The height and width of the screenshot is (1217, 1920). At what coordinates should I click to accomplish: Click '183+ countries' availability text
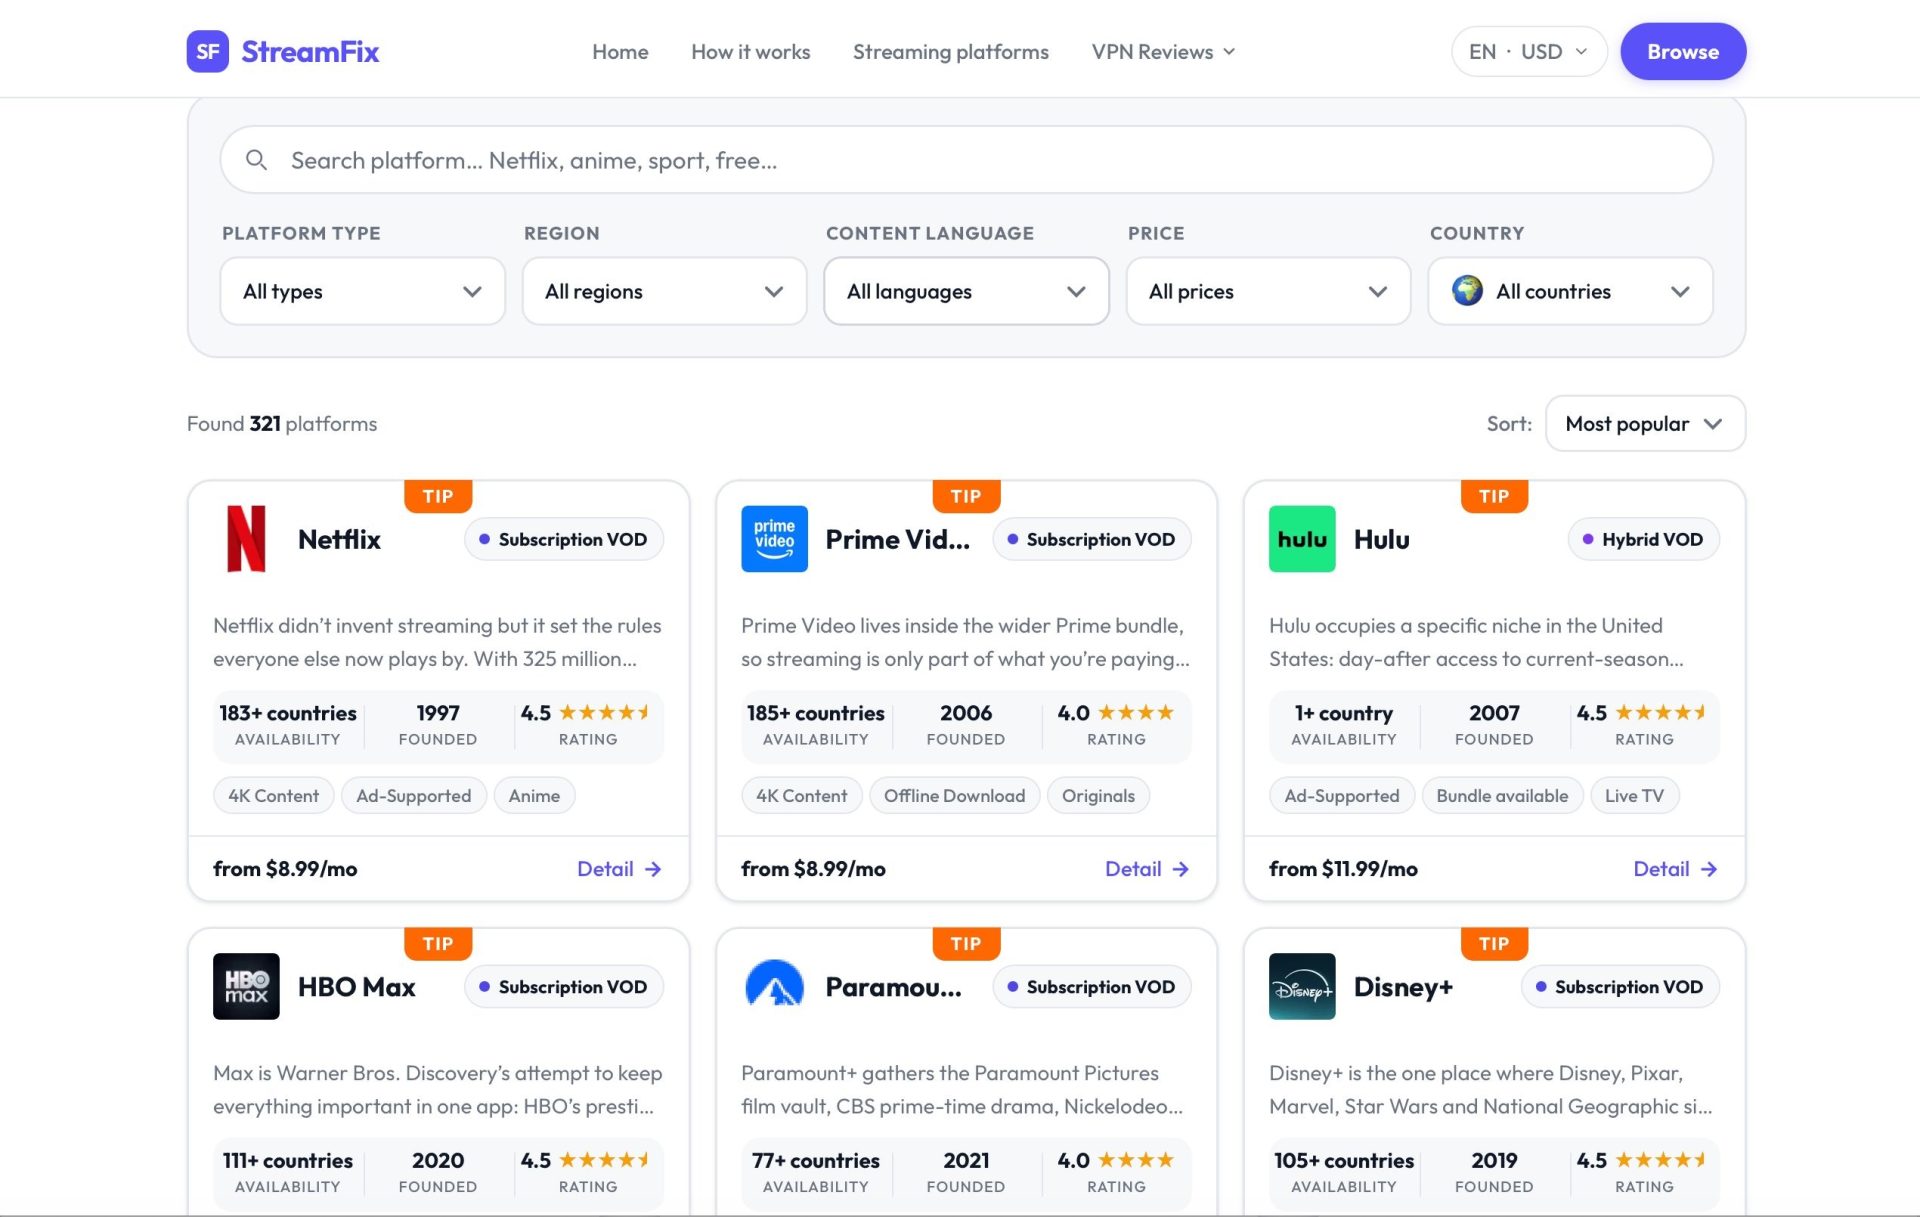coord(287,713)
